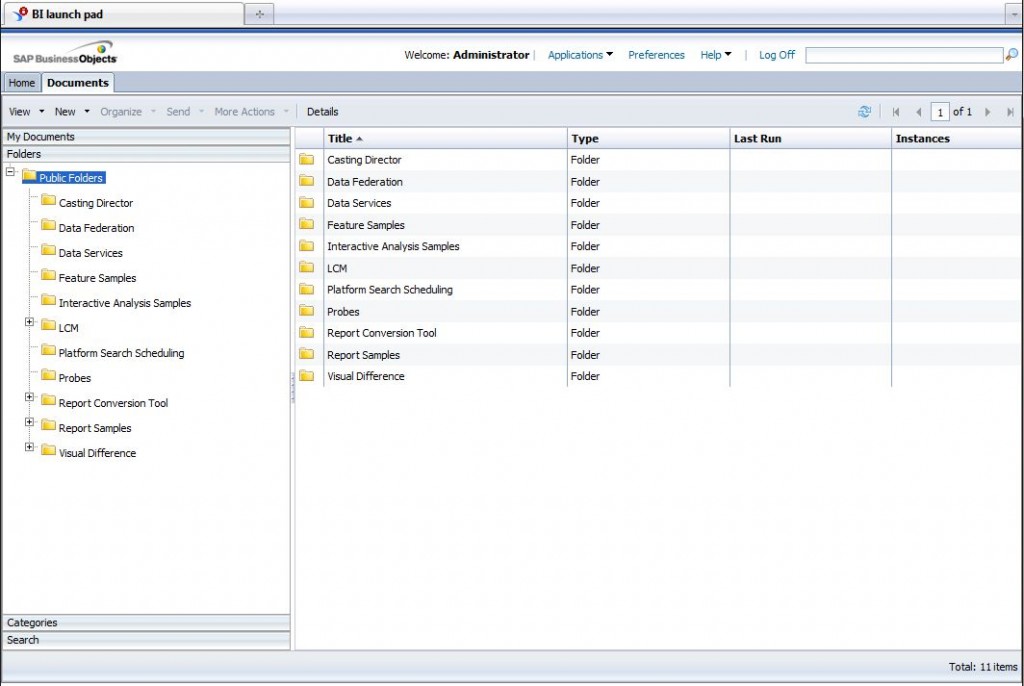This screenshot has width=1024, height=686.
Task: Click the refresh icon in the toolbar
Action: click(x=864, y=112)
